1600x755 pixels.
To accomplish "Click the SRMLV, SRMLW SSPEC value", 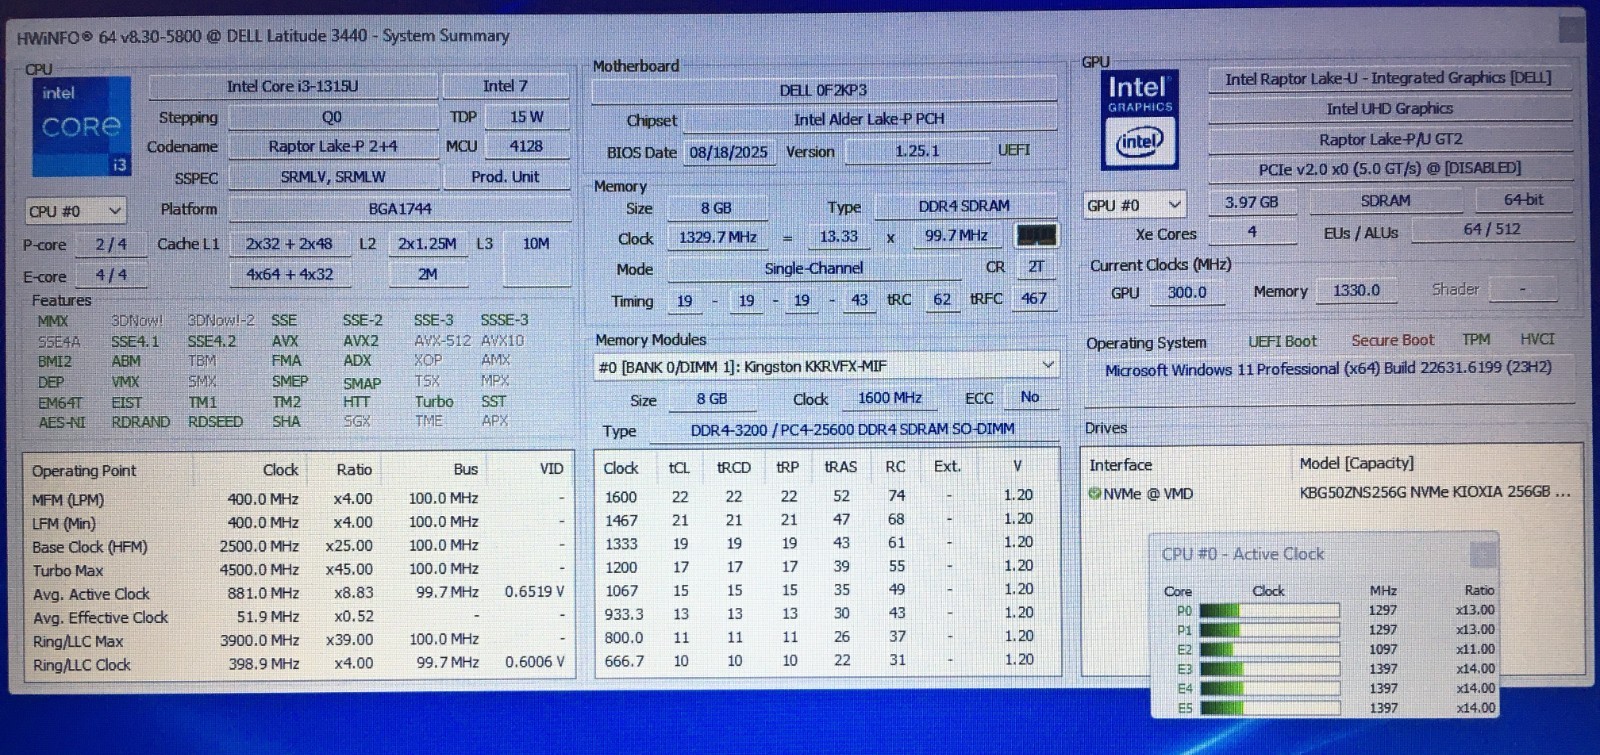I will coord(332,177).
